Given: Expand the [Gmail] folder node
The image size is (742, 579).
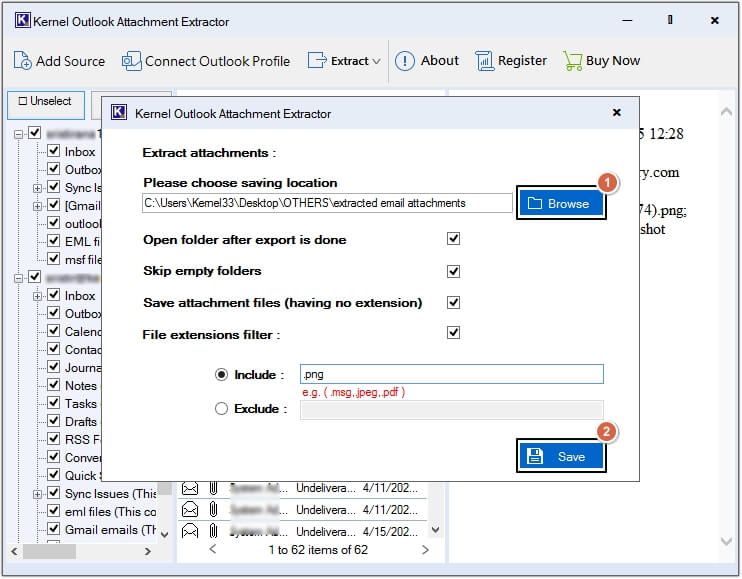Looking at the screenshot, I should pos(37,206).
